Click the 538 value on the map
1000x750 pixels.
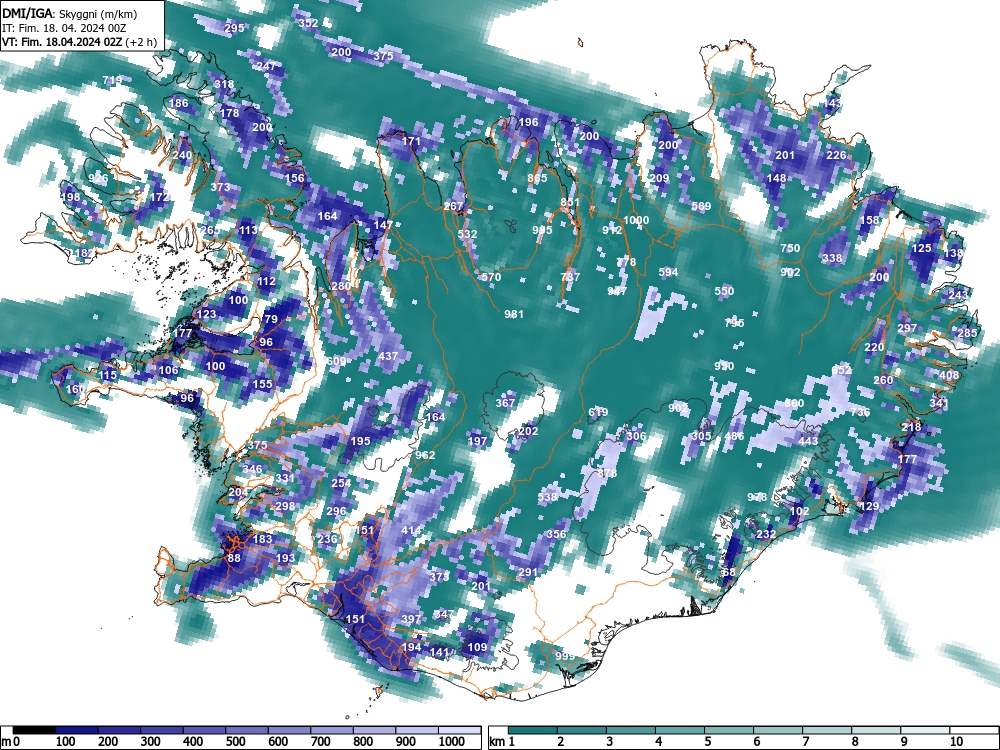547,497
